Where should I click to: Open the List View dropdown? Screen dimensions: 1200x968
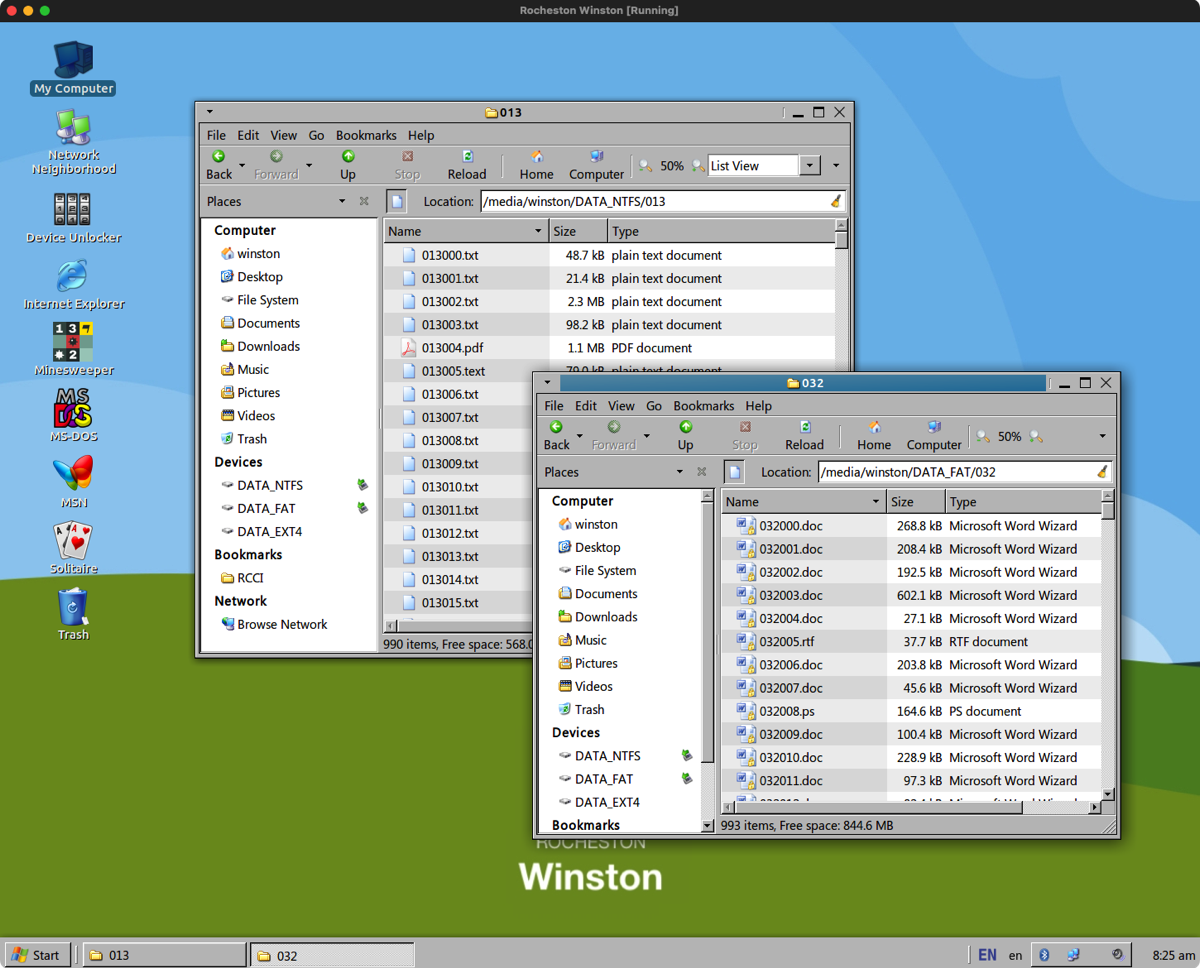point(810,166)
